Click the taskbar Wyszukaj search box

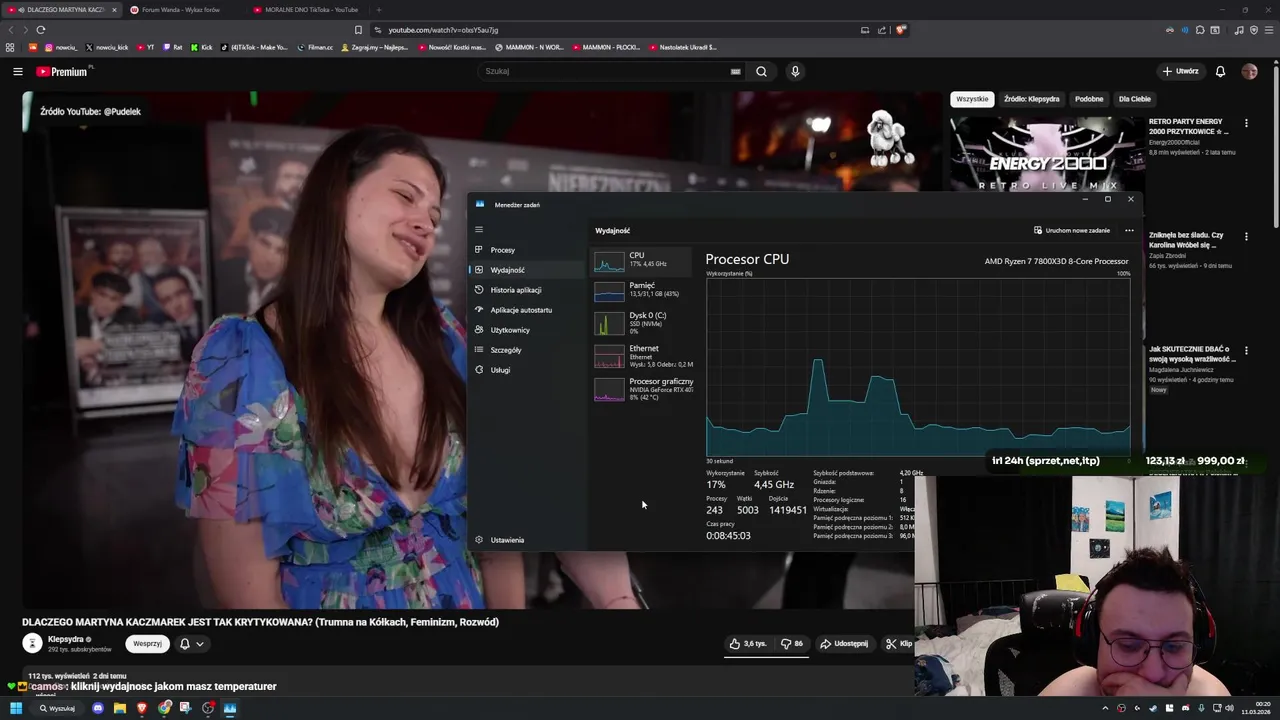(58, 708)
